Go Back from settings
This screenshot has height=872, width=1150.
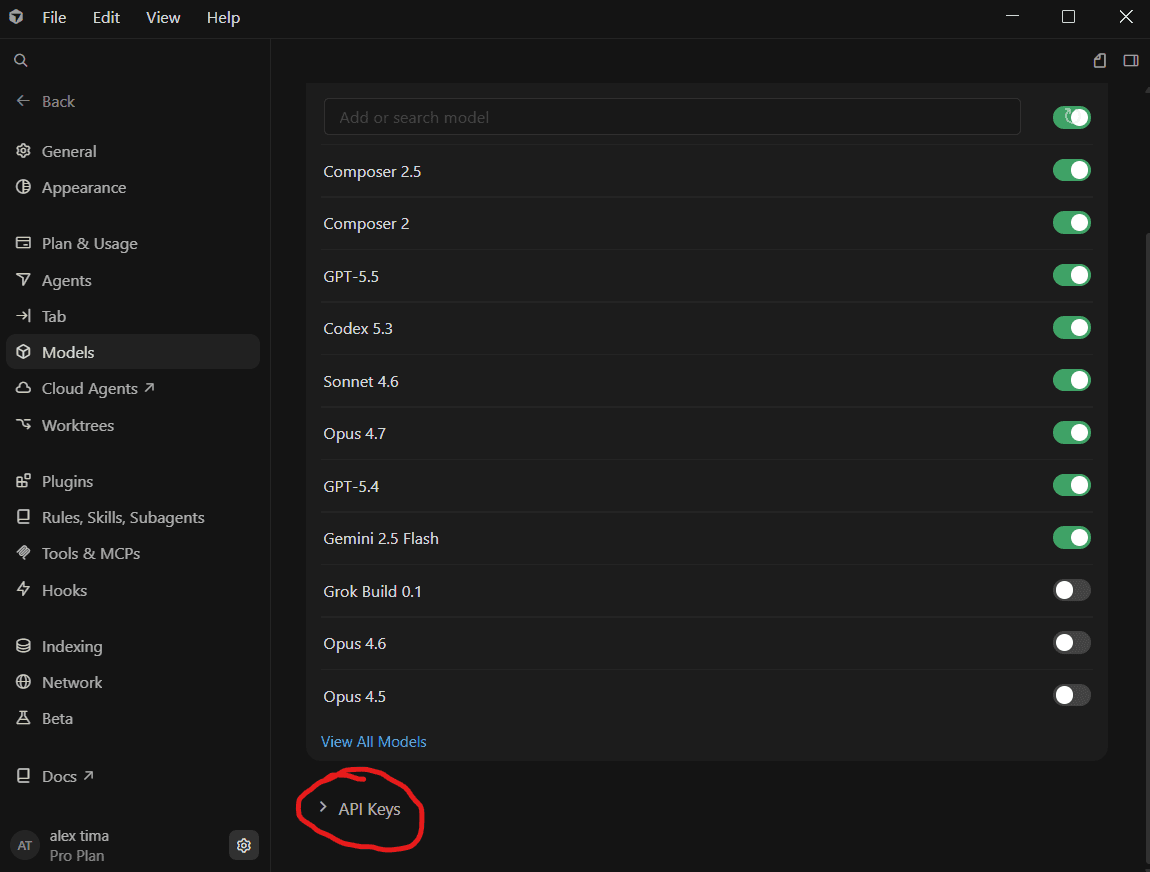(x=45, y=101)
